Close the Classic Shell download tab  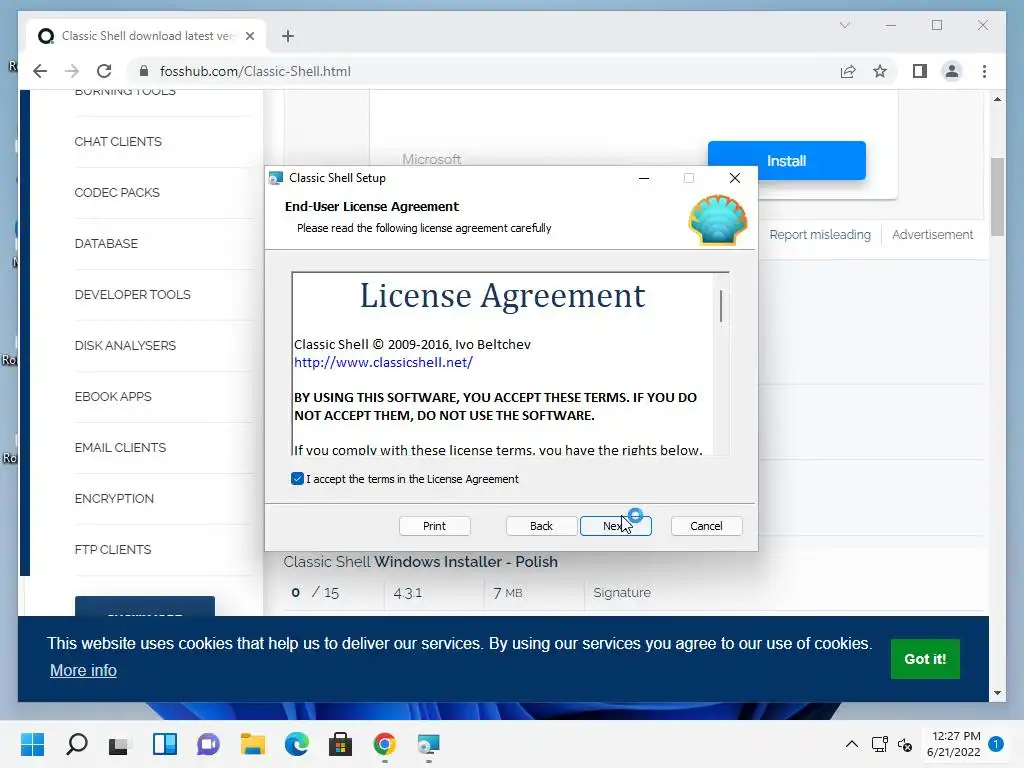pyautogui.click(x=249, y=36)
